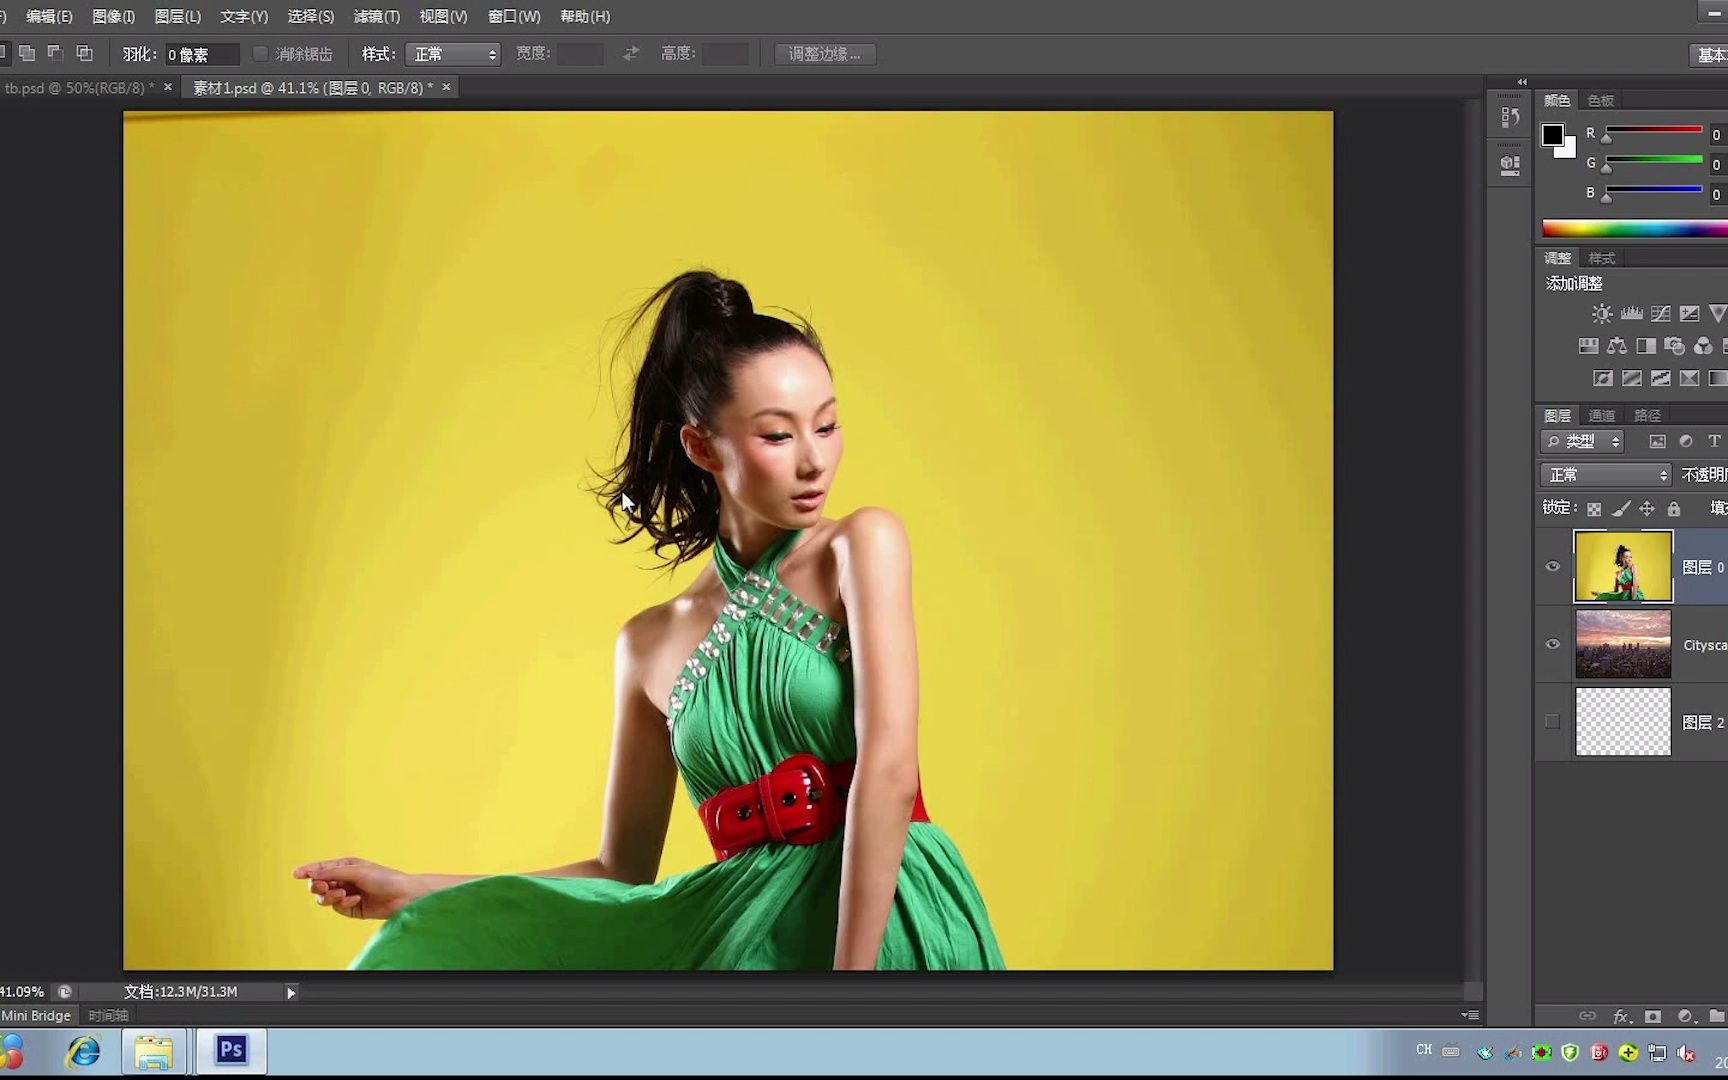Screen dimensions: 1728x1080
Task: Open the 3D panel icon
Action: [x=1510, y=165]
